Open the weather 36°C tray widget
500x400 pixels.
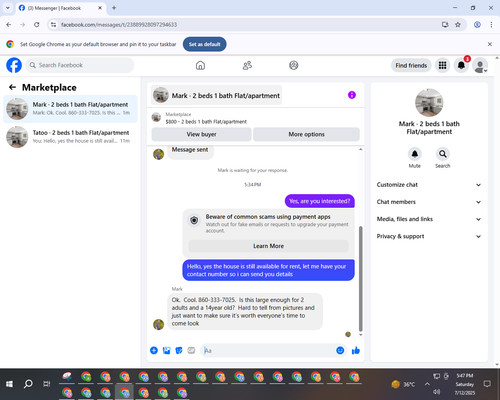(403, 384)
